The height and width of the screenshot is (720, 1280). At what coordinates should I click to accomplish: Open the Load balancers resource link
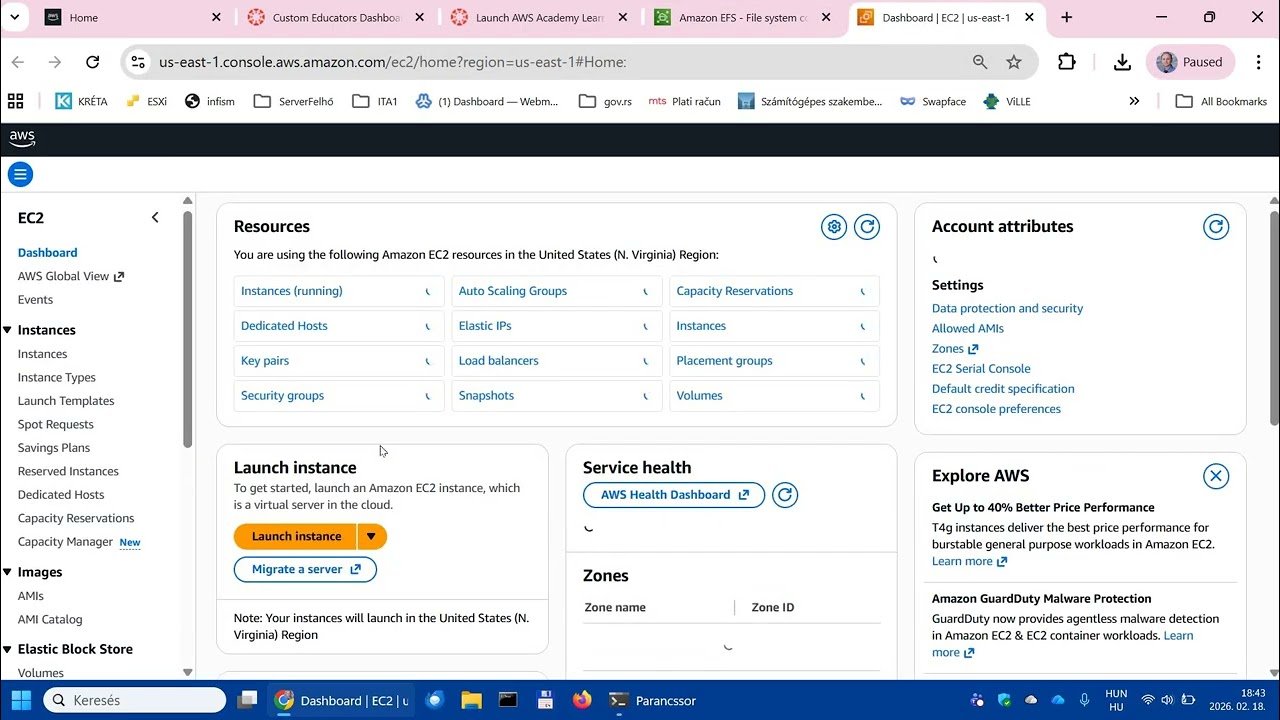click(x=498, y=361)
